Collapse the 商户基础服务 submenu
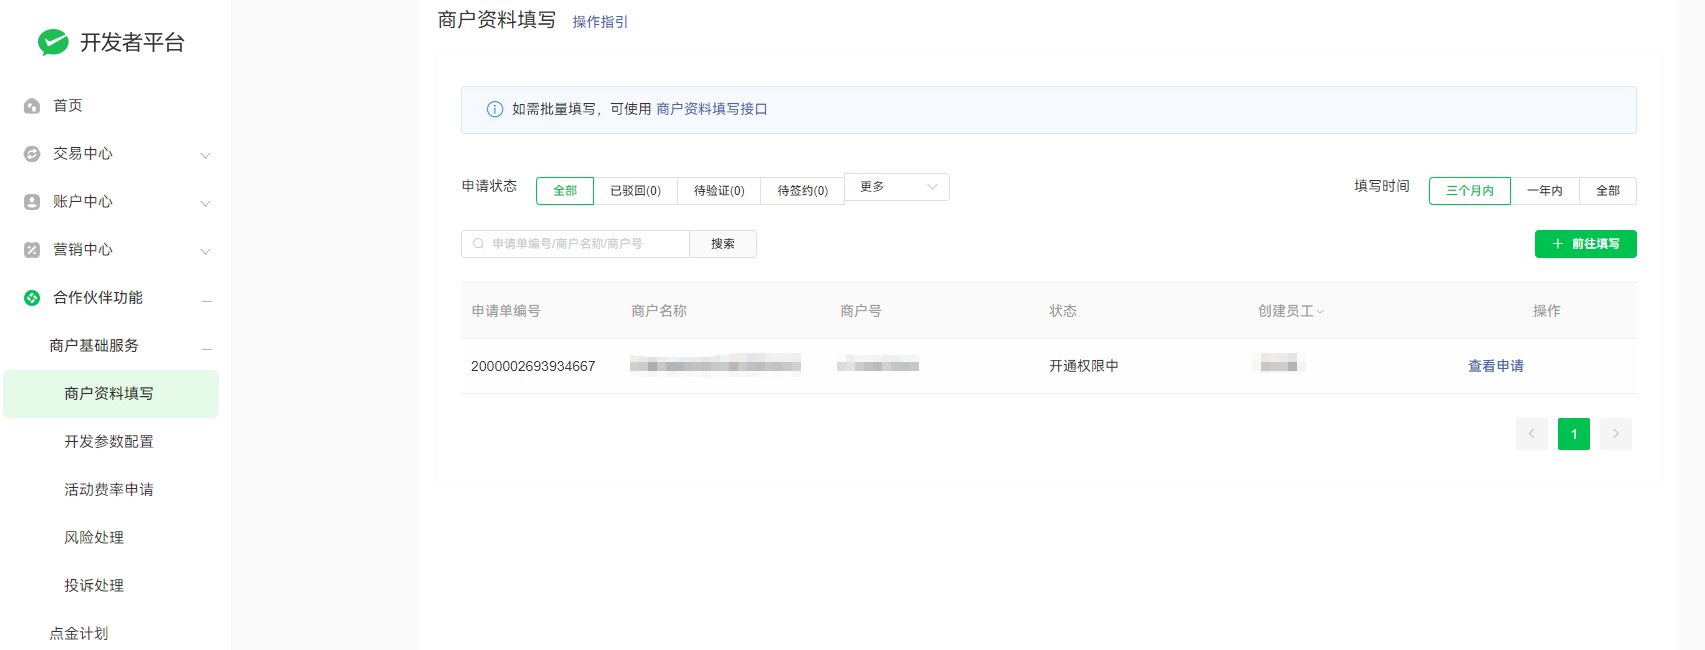This screenshot has height=650, width=1705. (x=207, y=347)
